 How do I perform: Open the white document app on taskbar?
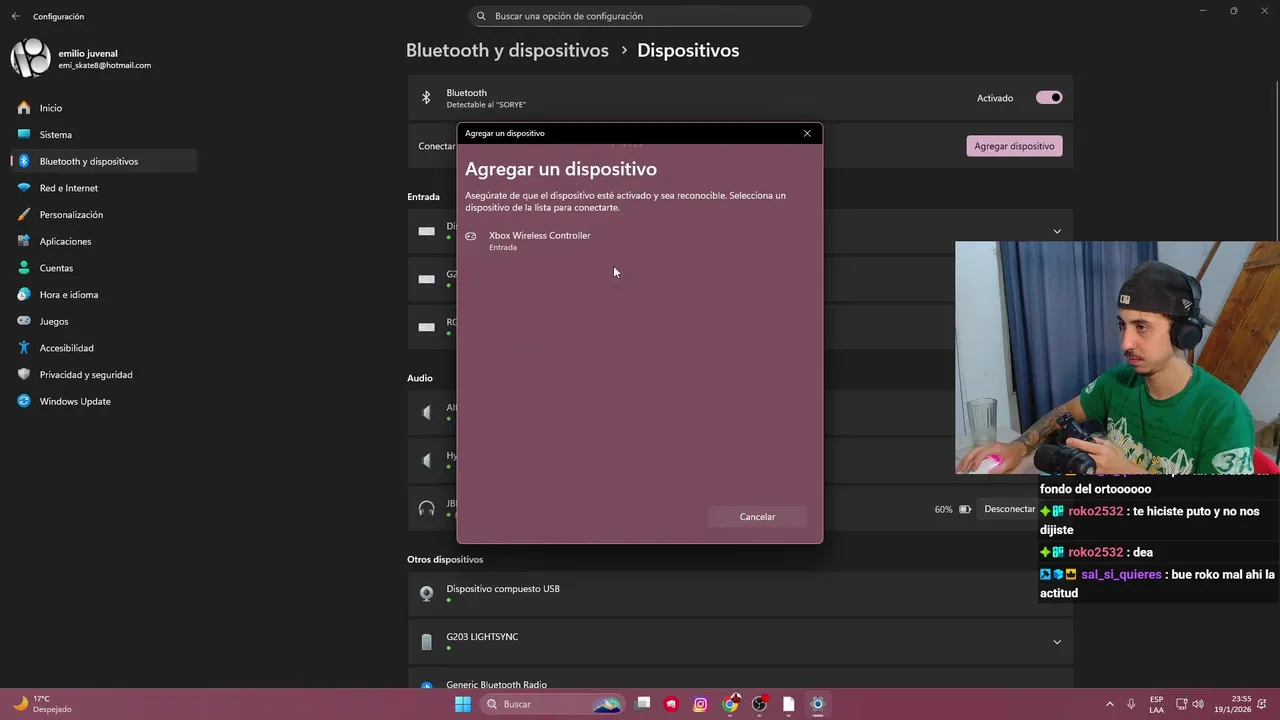(x=789, y=704)
